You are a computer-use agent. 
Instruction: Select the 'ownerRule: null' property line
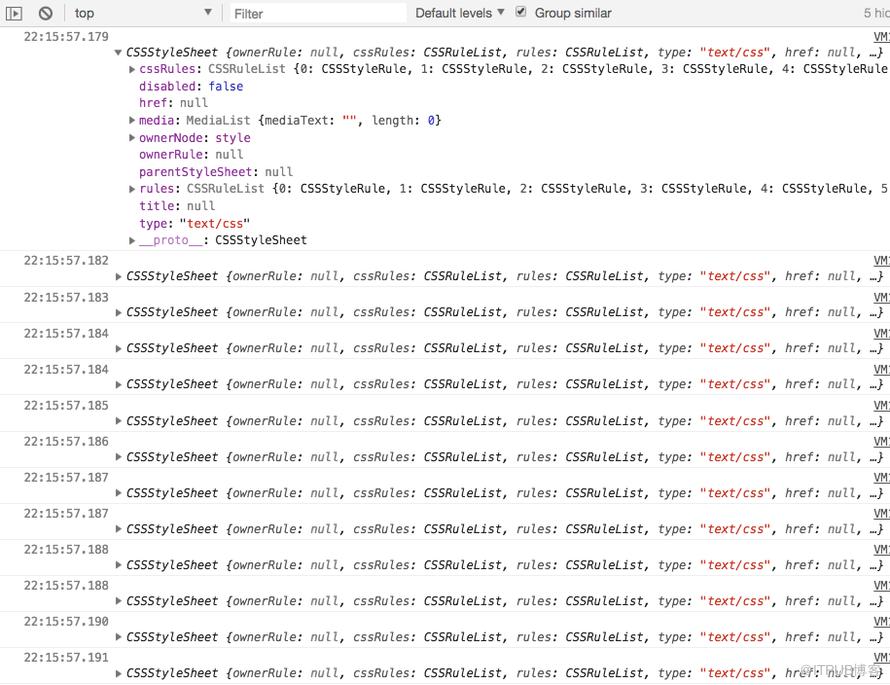click(x=191, y=155)
